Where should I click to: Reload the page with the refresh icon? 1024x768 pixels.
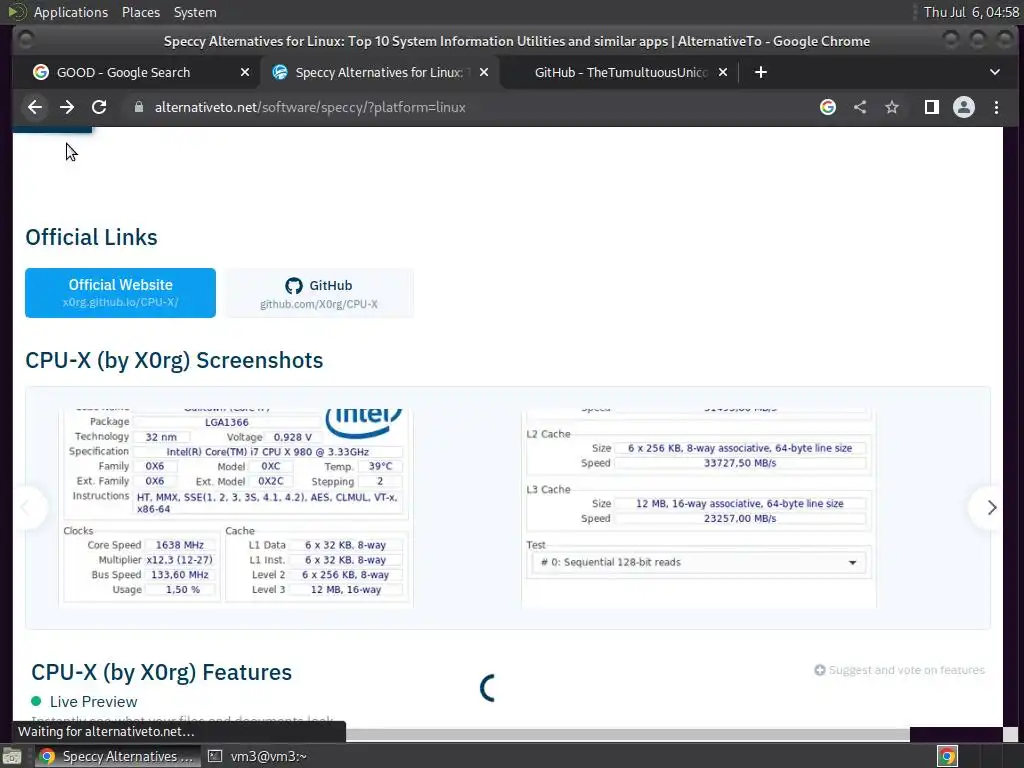click(99, 107)
